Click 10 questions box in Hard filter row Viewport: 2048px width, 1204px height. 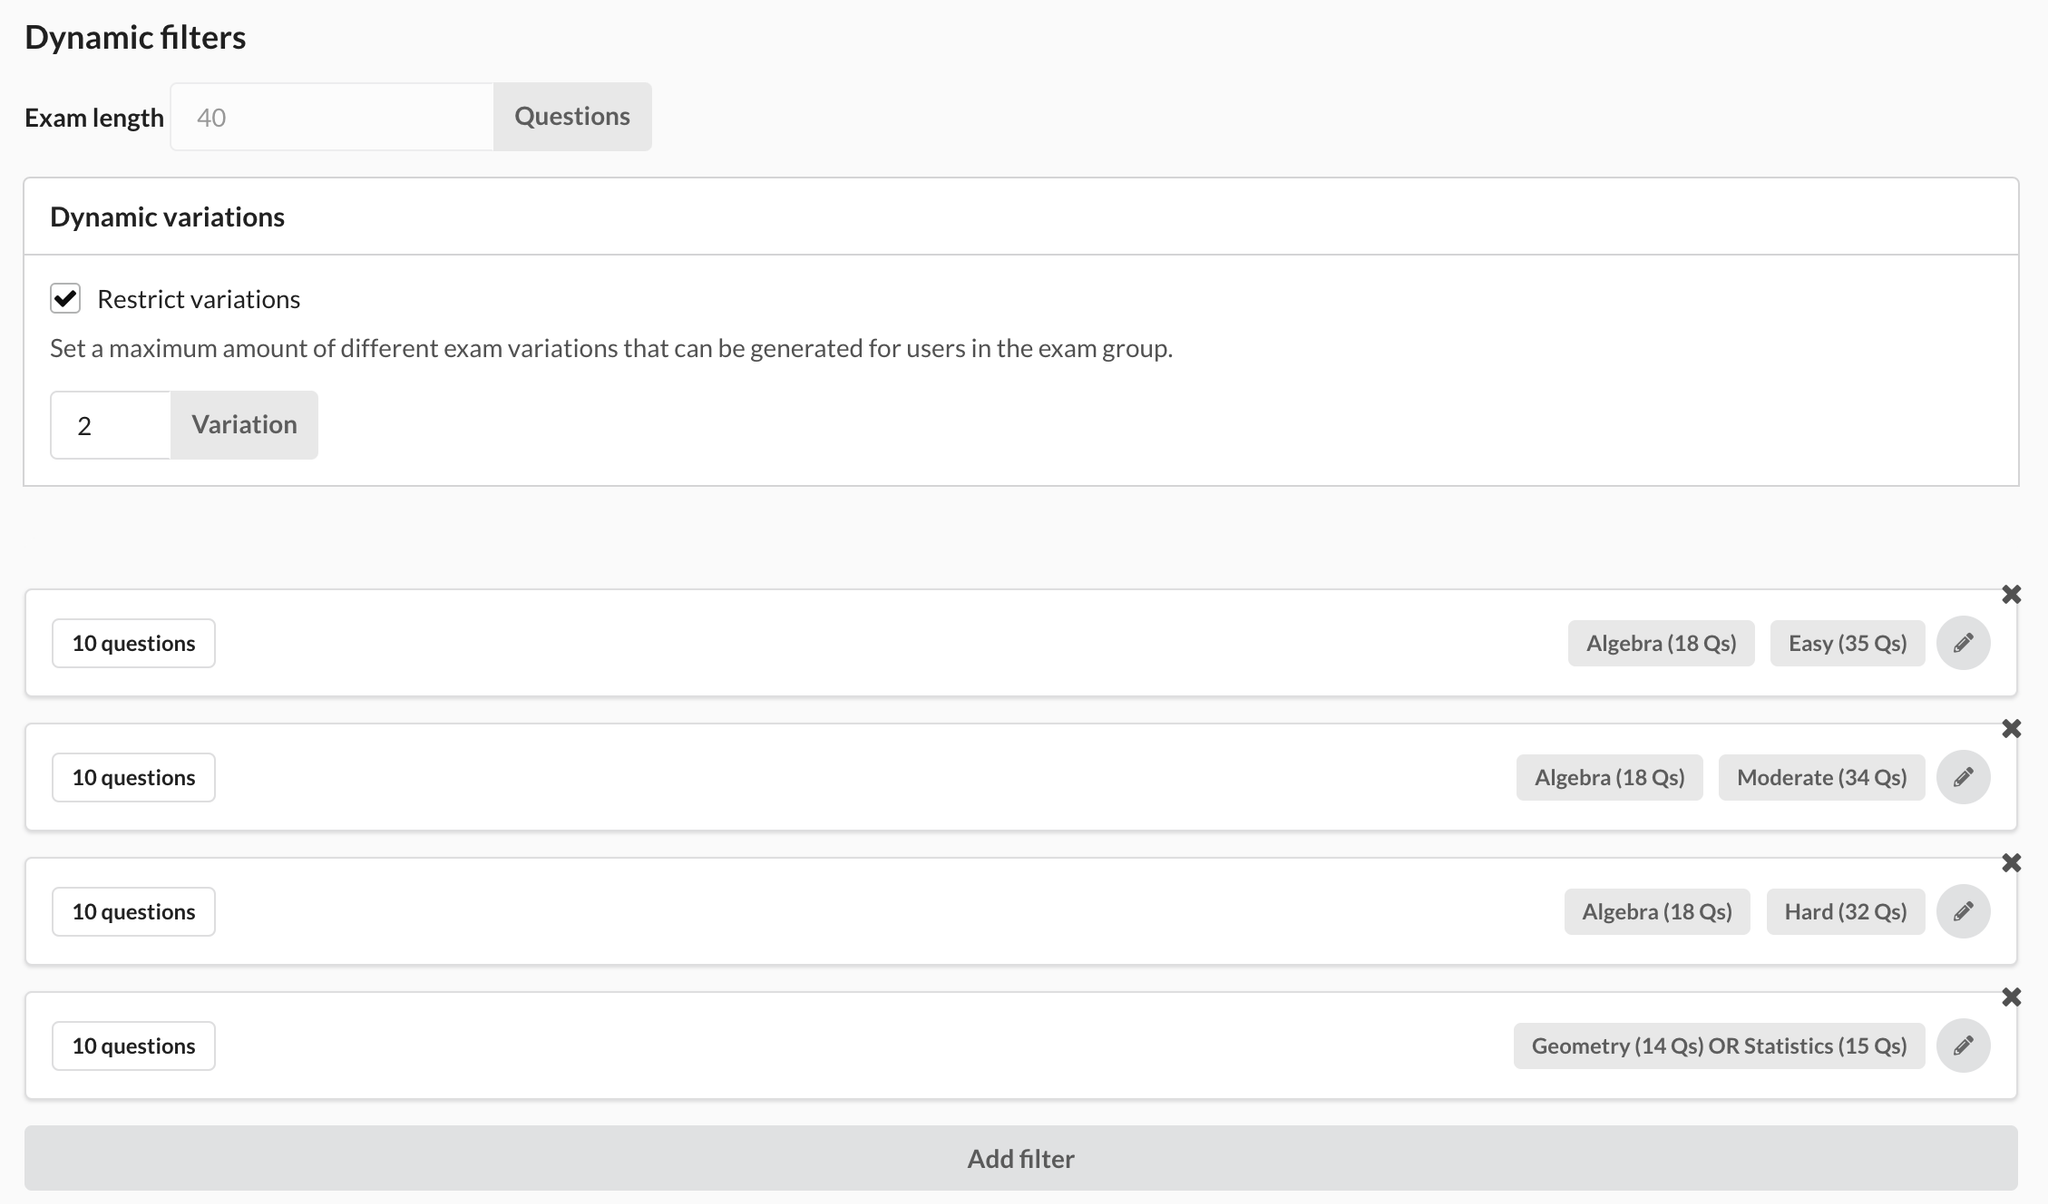pos(134,911)
